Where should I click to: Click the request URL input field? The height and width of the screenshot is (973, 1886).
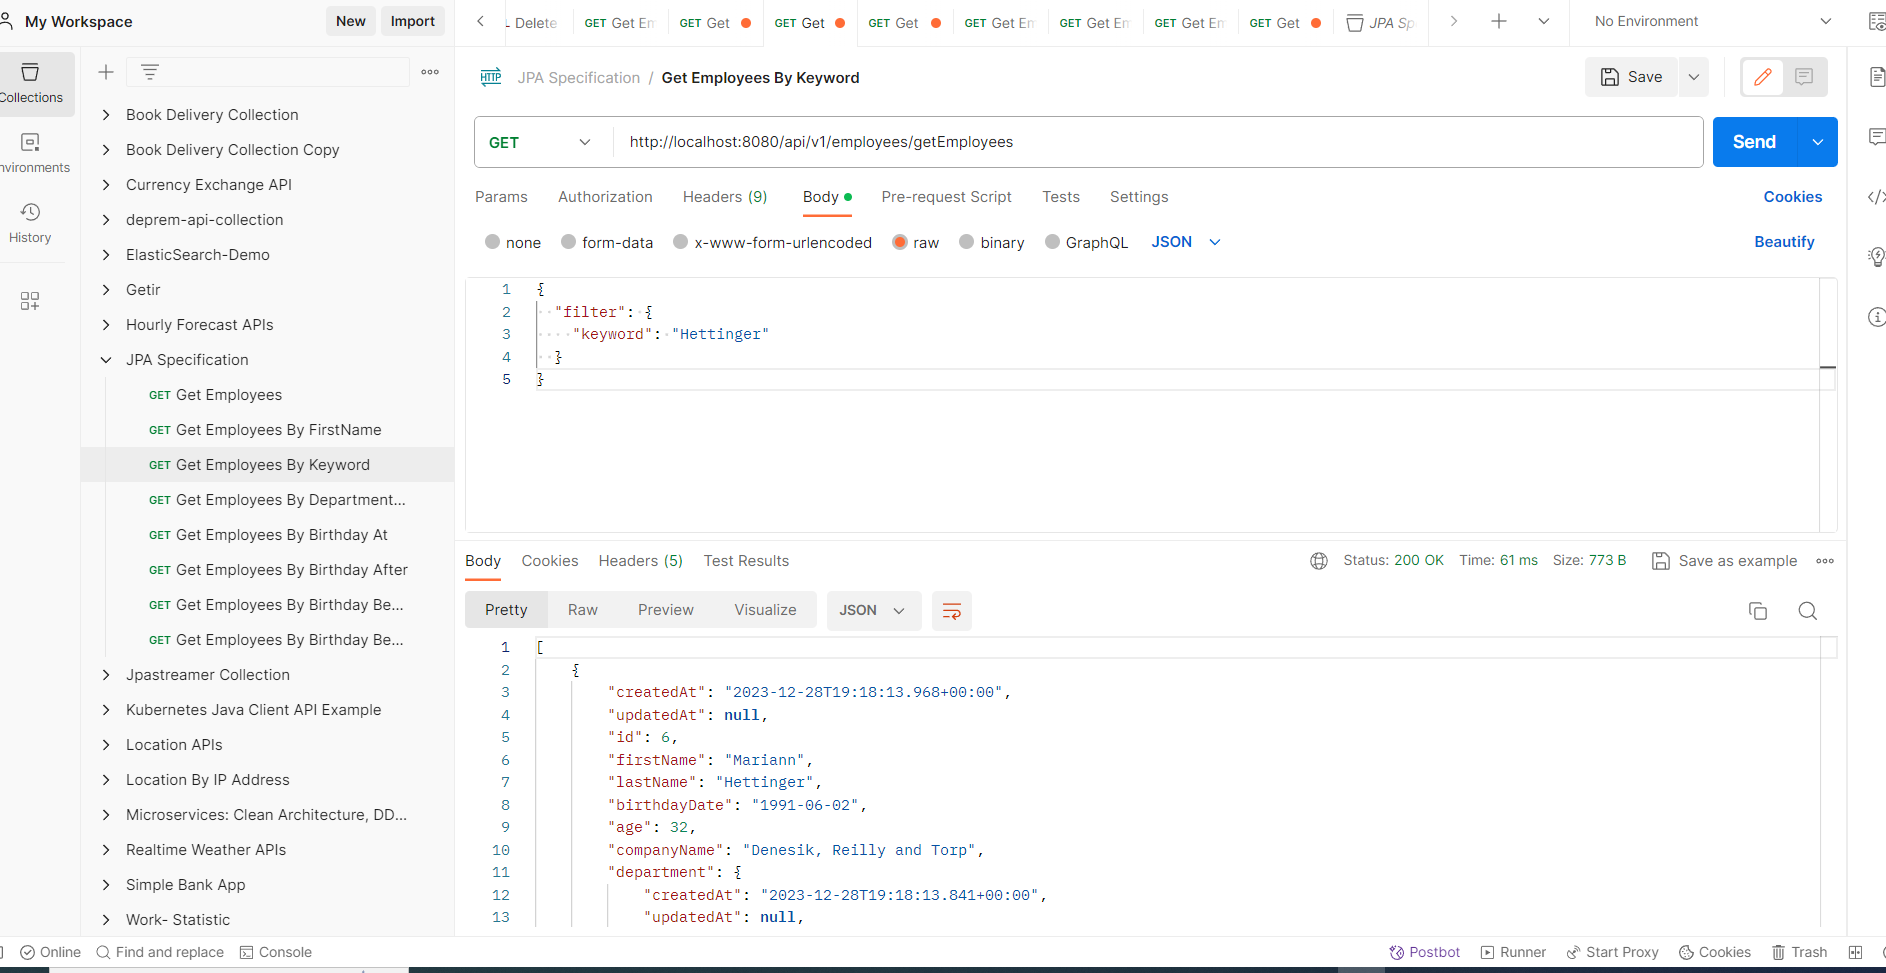[1158, 142]
